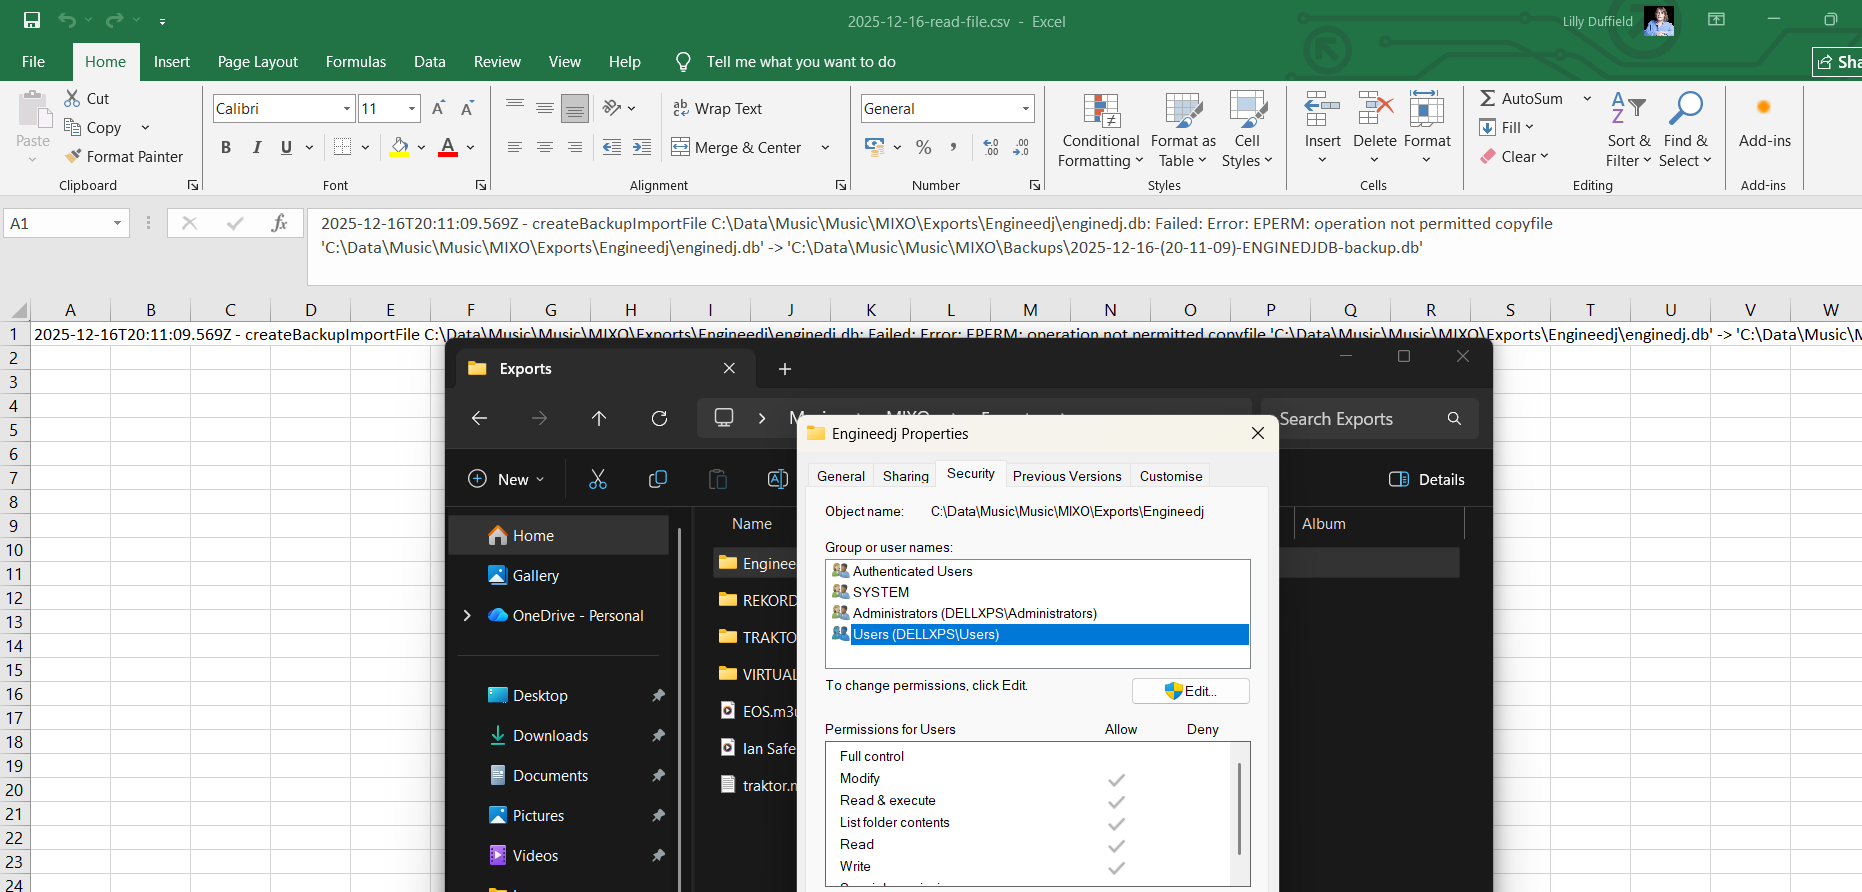Switch to the Formulas ribbon tab
This screenshot has height=892, width=1862.
pyautogui.click(x=356, y=62)
